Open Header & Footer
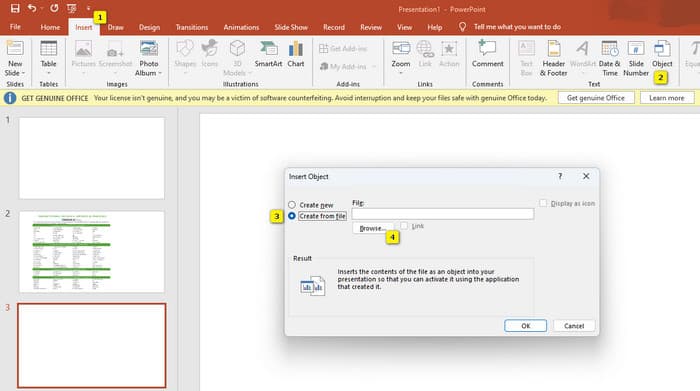 point(554,58)
